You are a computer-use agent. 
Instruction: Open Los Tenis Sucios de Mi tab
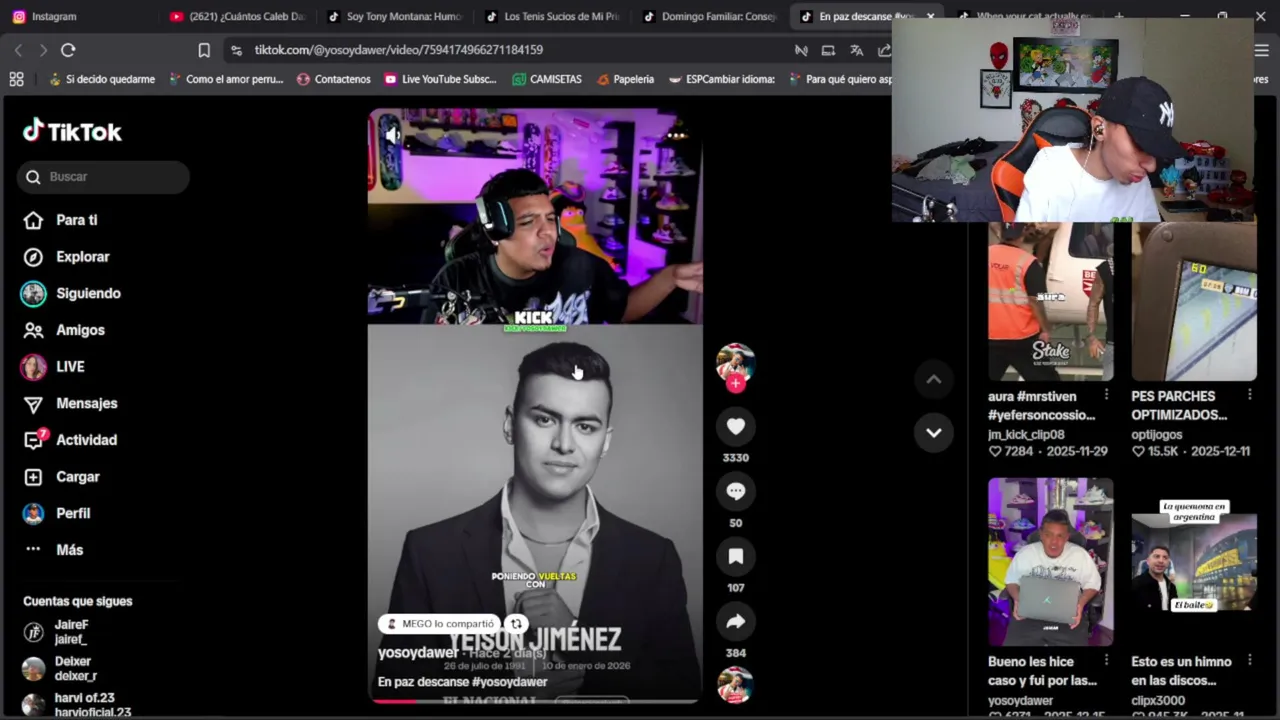tap(552, 16)
